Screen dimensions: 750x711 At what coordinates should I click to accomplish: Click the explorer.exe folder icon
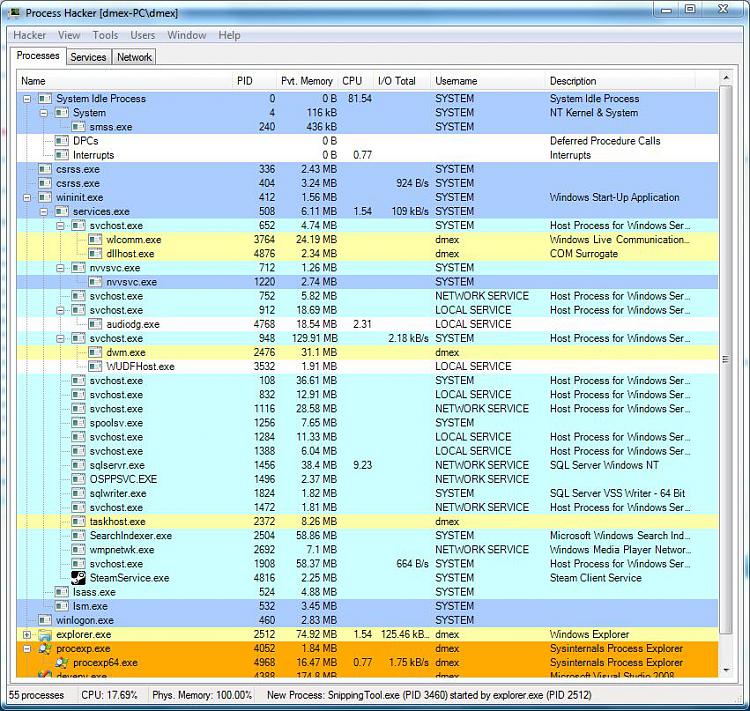tap(45, 634)
